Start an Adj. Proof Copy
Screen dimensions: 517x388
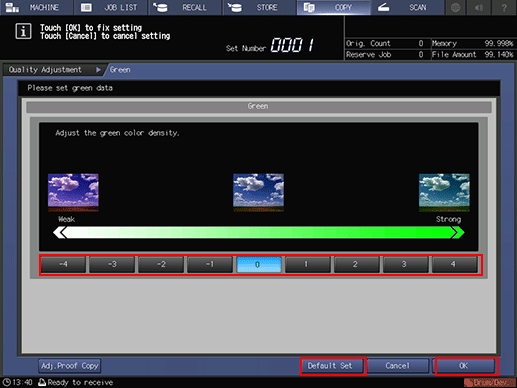(x=69, y=366)
